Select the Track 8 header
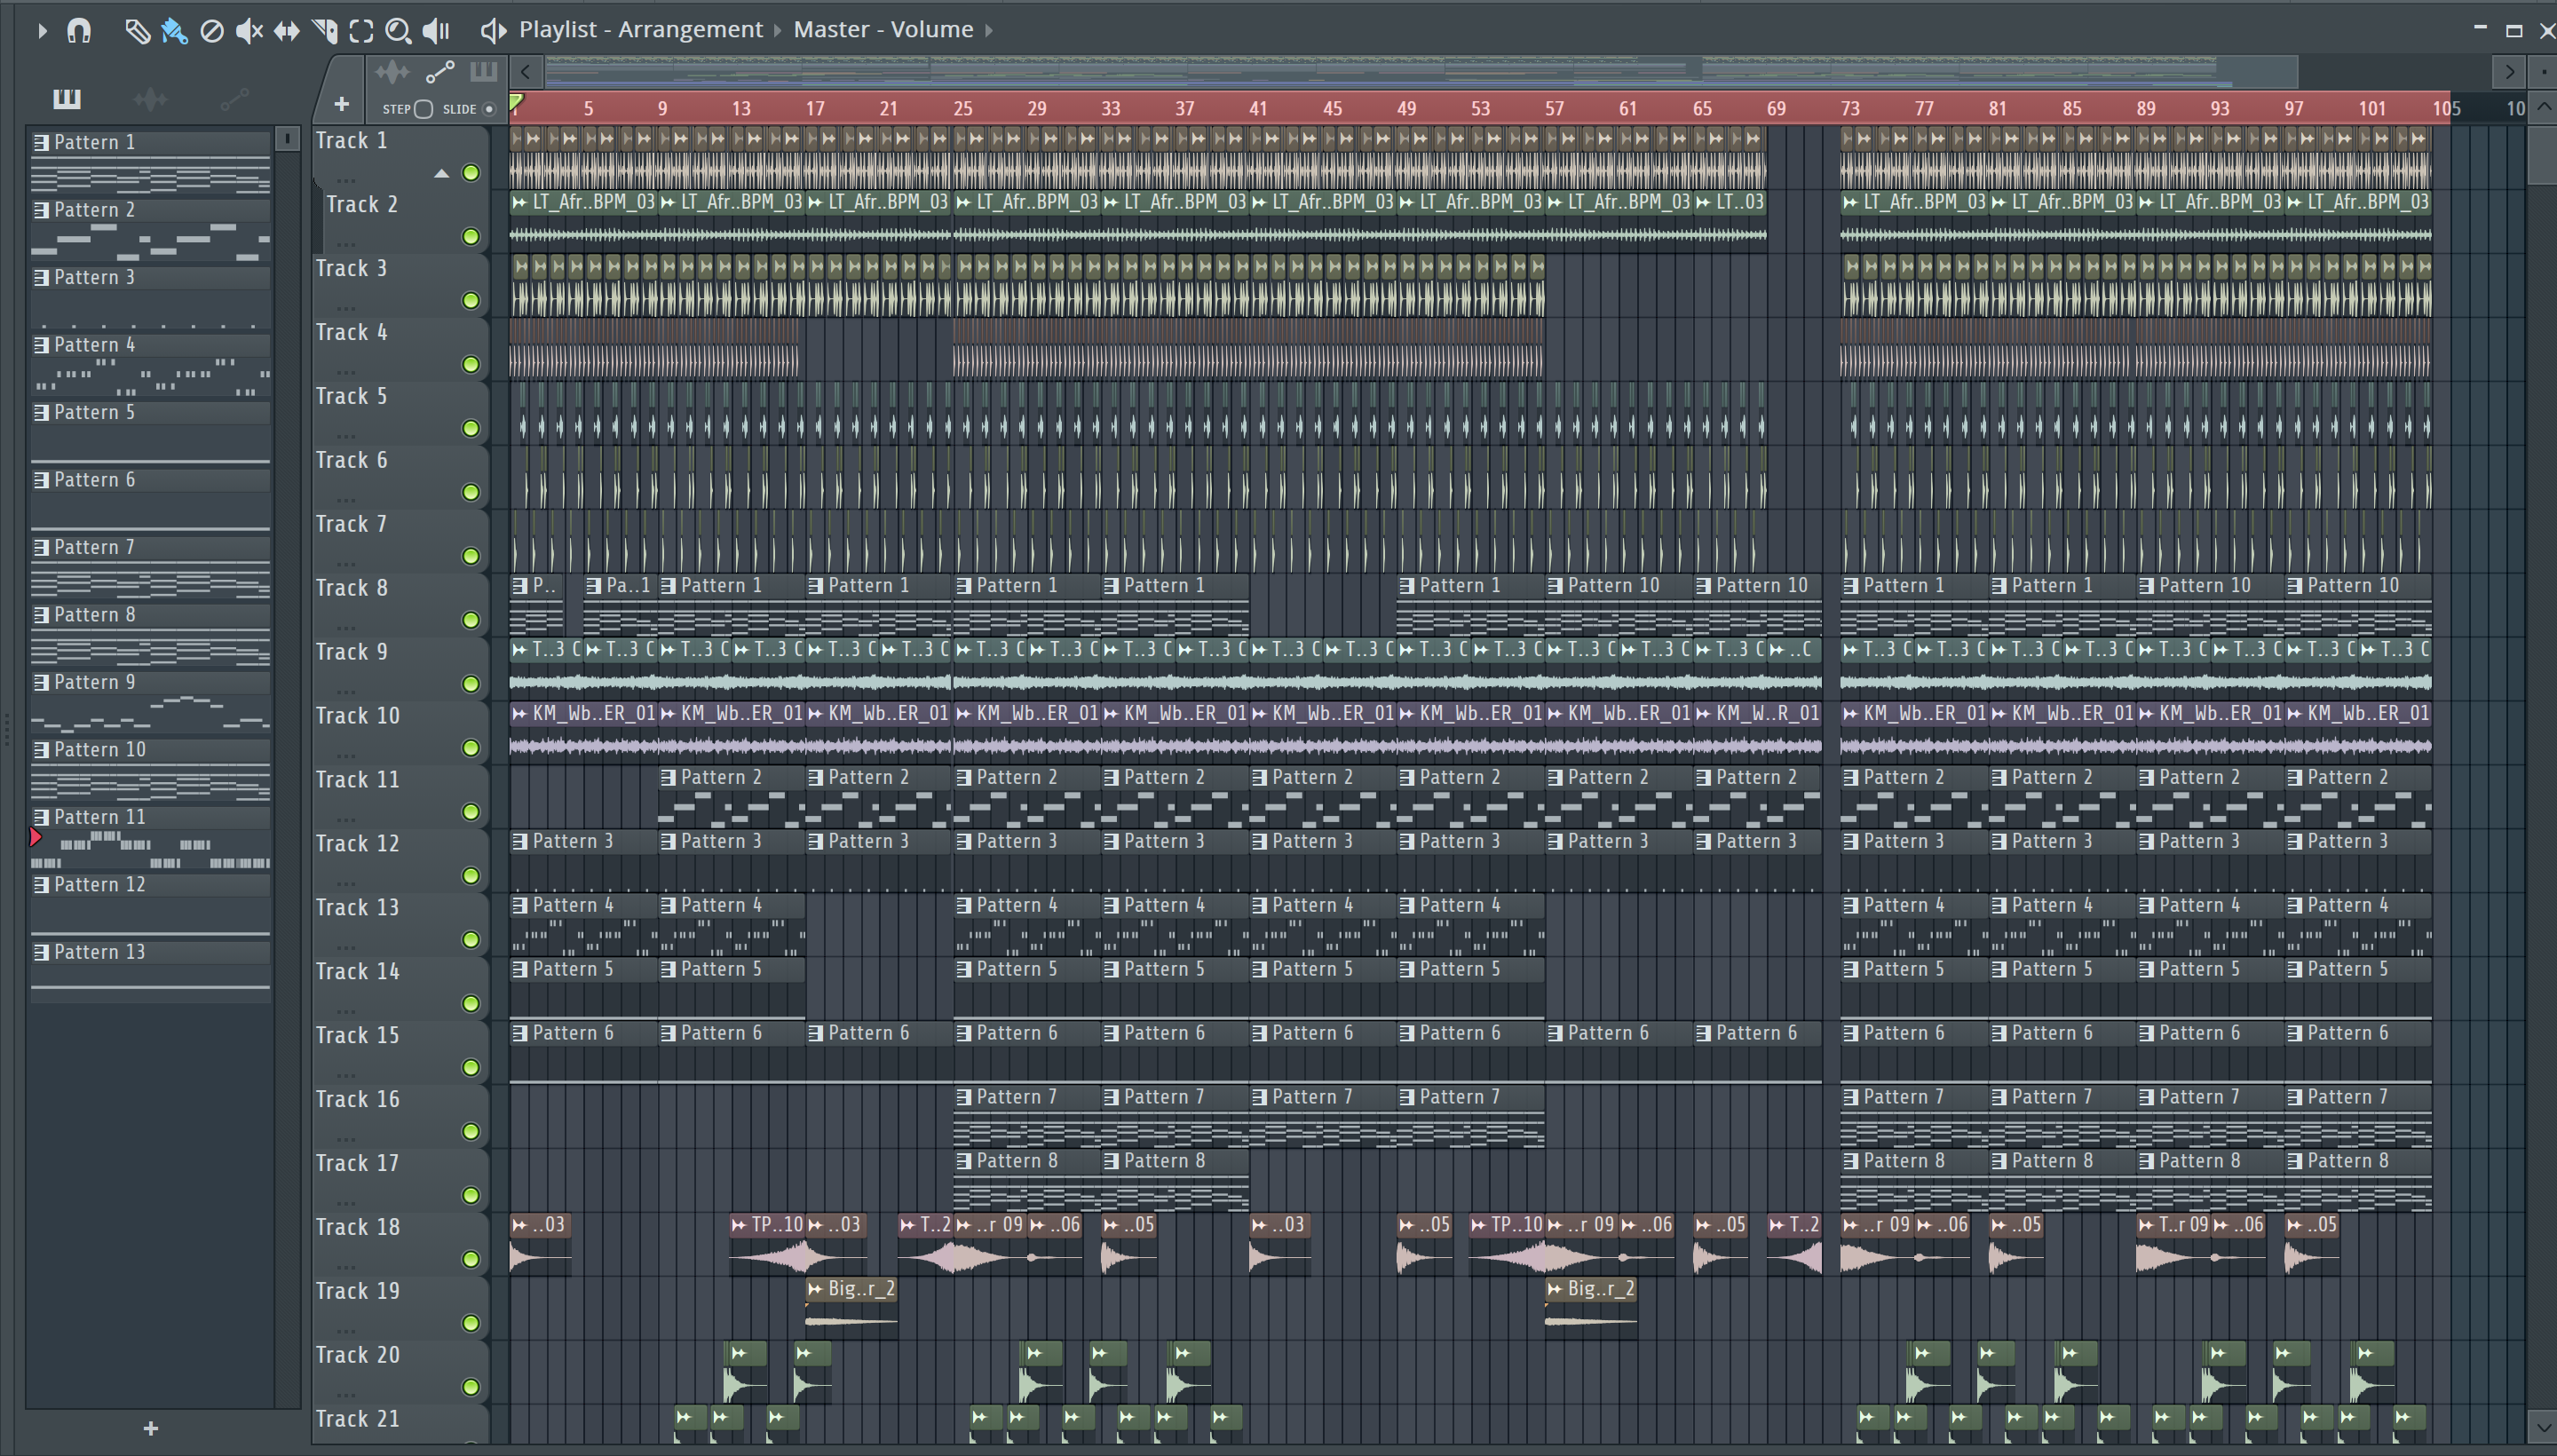Viewport: 2557px width, 1456px height. (x=400, y=603)
